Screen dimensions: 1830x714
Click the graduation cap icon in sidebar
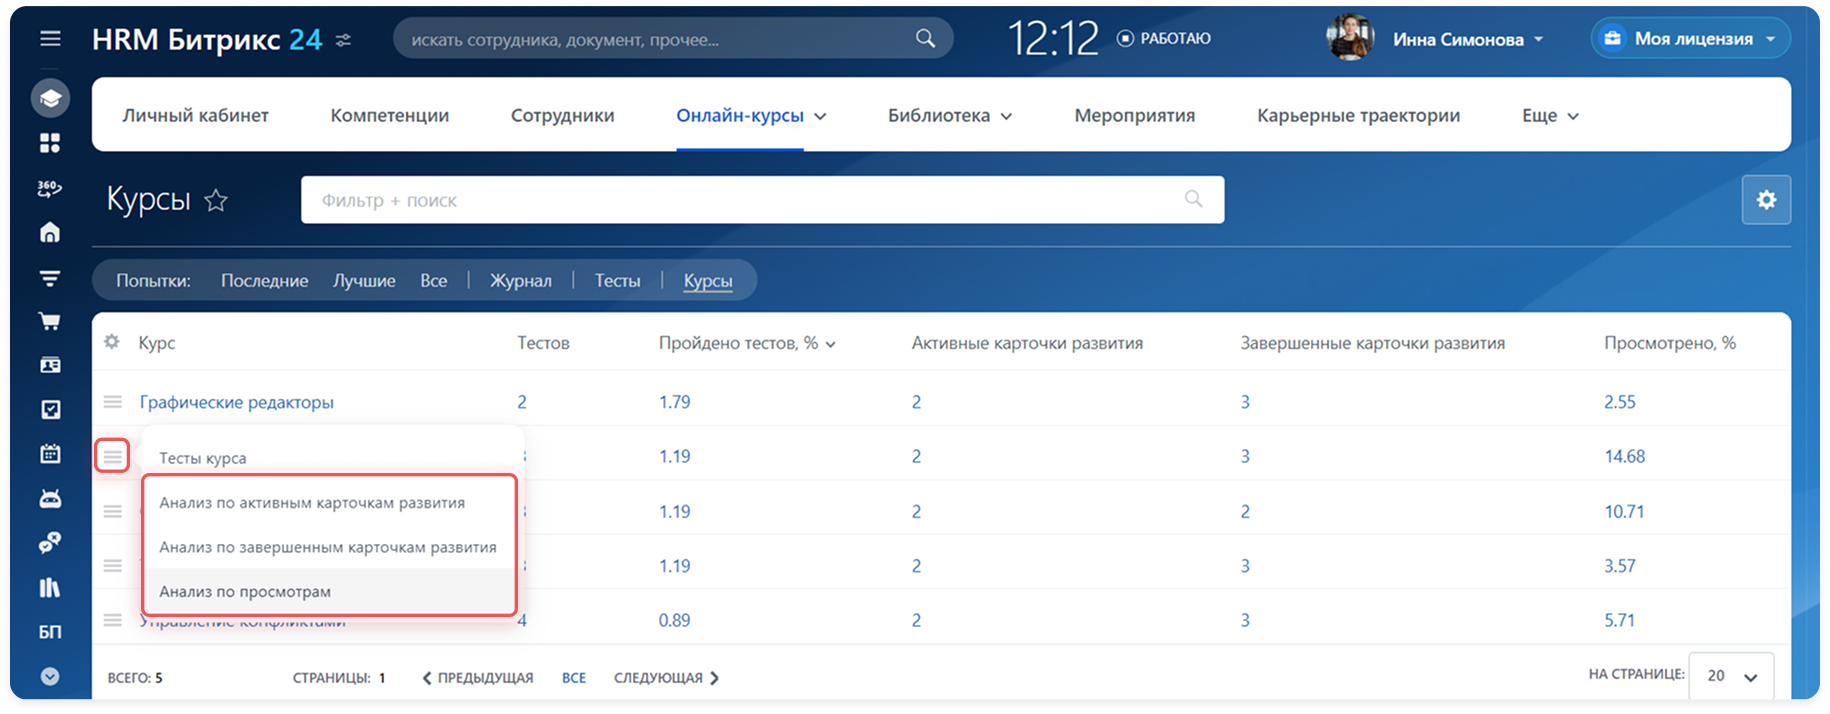coord(50,98)
